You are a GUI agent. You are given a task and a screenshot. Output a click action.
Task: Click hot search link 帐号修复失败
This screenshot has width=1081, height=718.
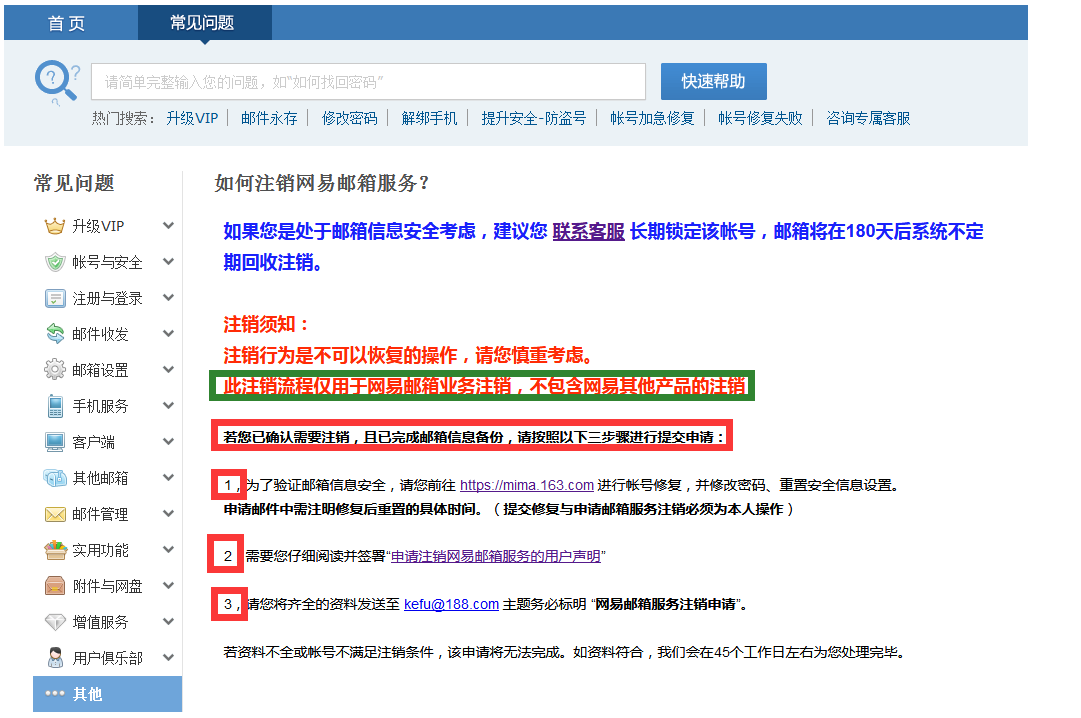point(760,119)
